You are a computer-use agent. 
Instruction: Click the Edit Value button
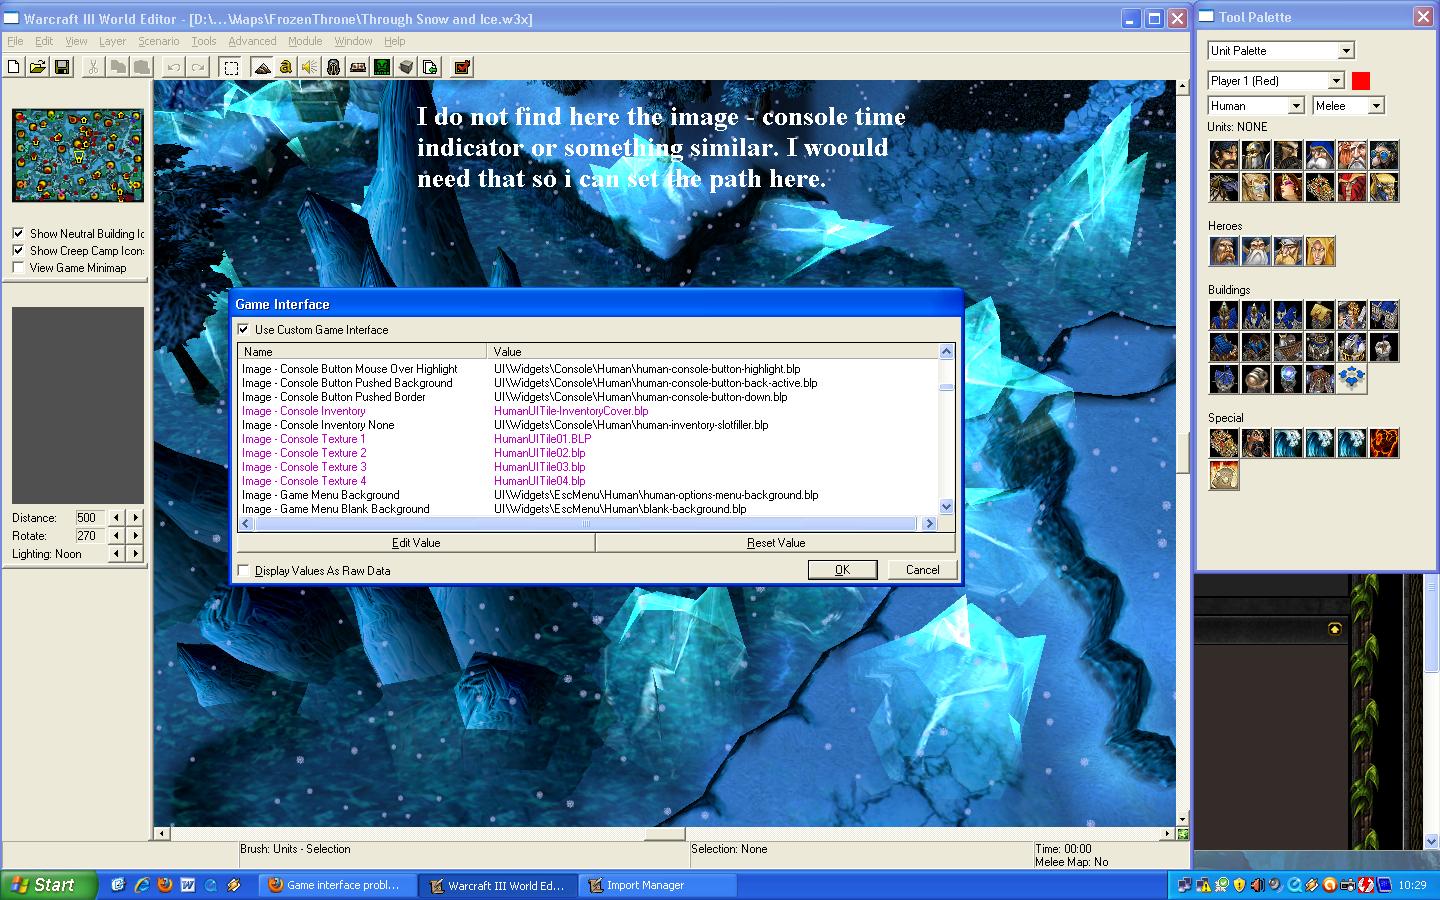pos(416,542)
